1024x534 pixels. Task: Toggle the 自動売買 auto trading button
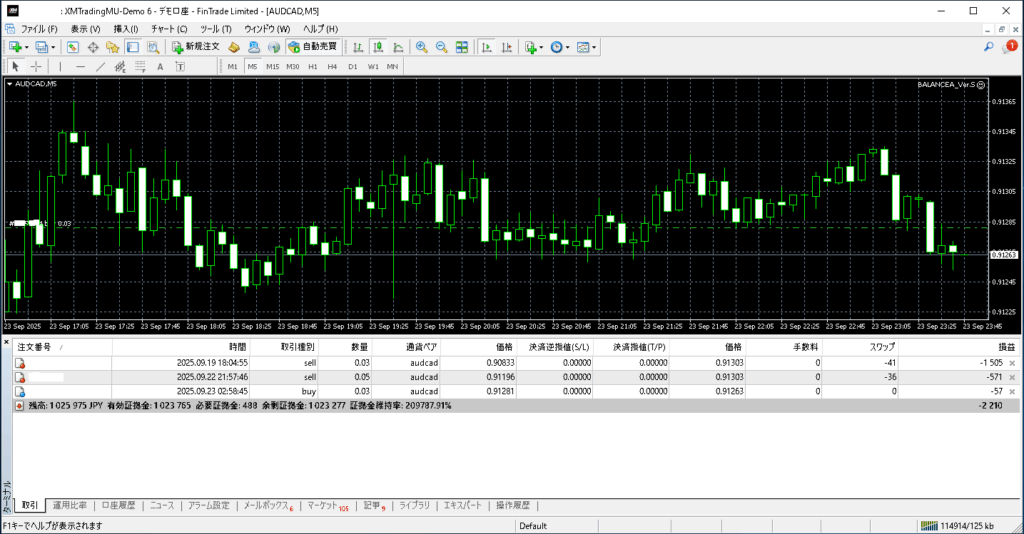tap(312, 47)
